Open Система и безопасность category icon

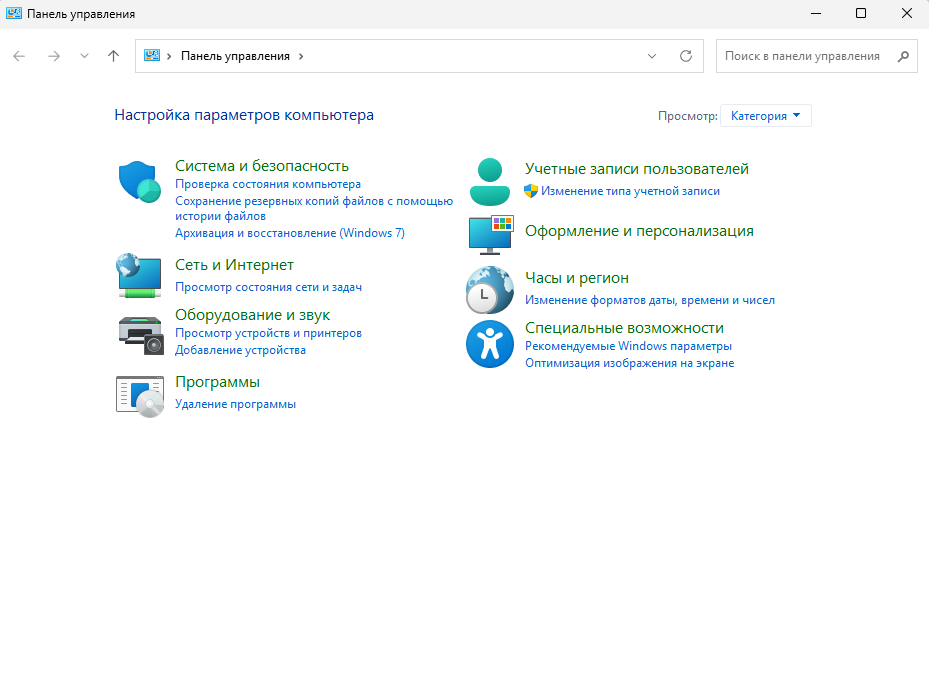(x=139, y=182)
